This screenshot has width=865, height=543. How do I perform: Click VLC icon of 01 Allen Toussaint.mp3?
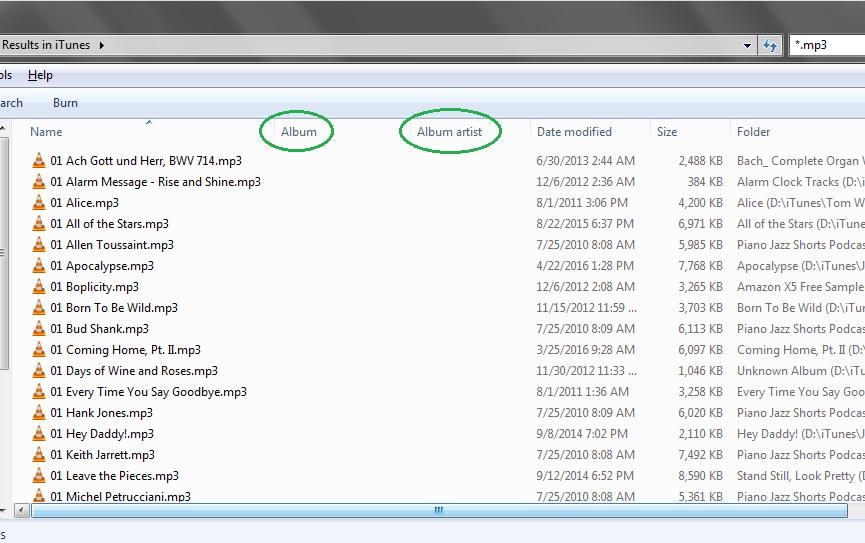pyautogui.click(x=39, y=244)
